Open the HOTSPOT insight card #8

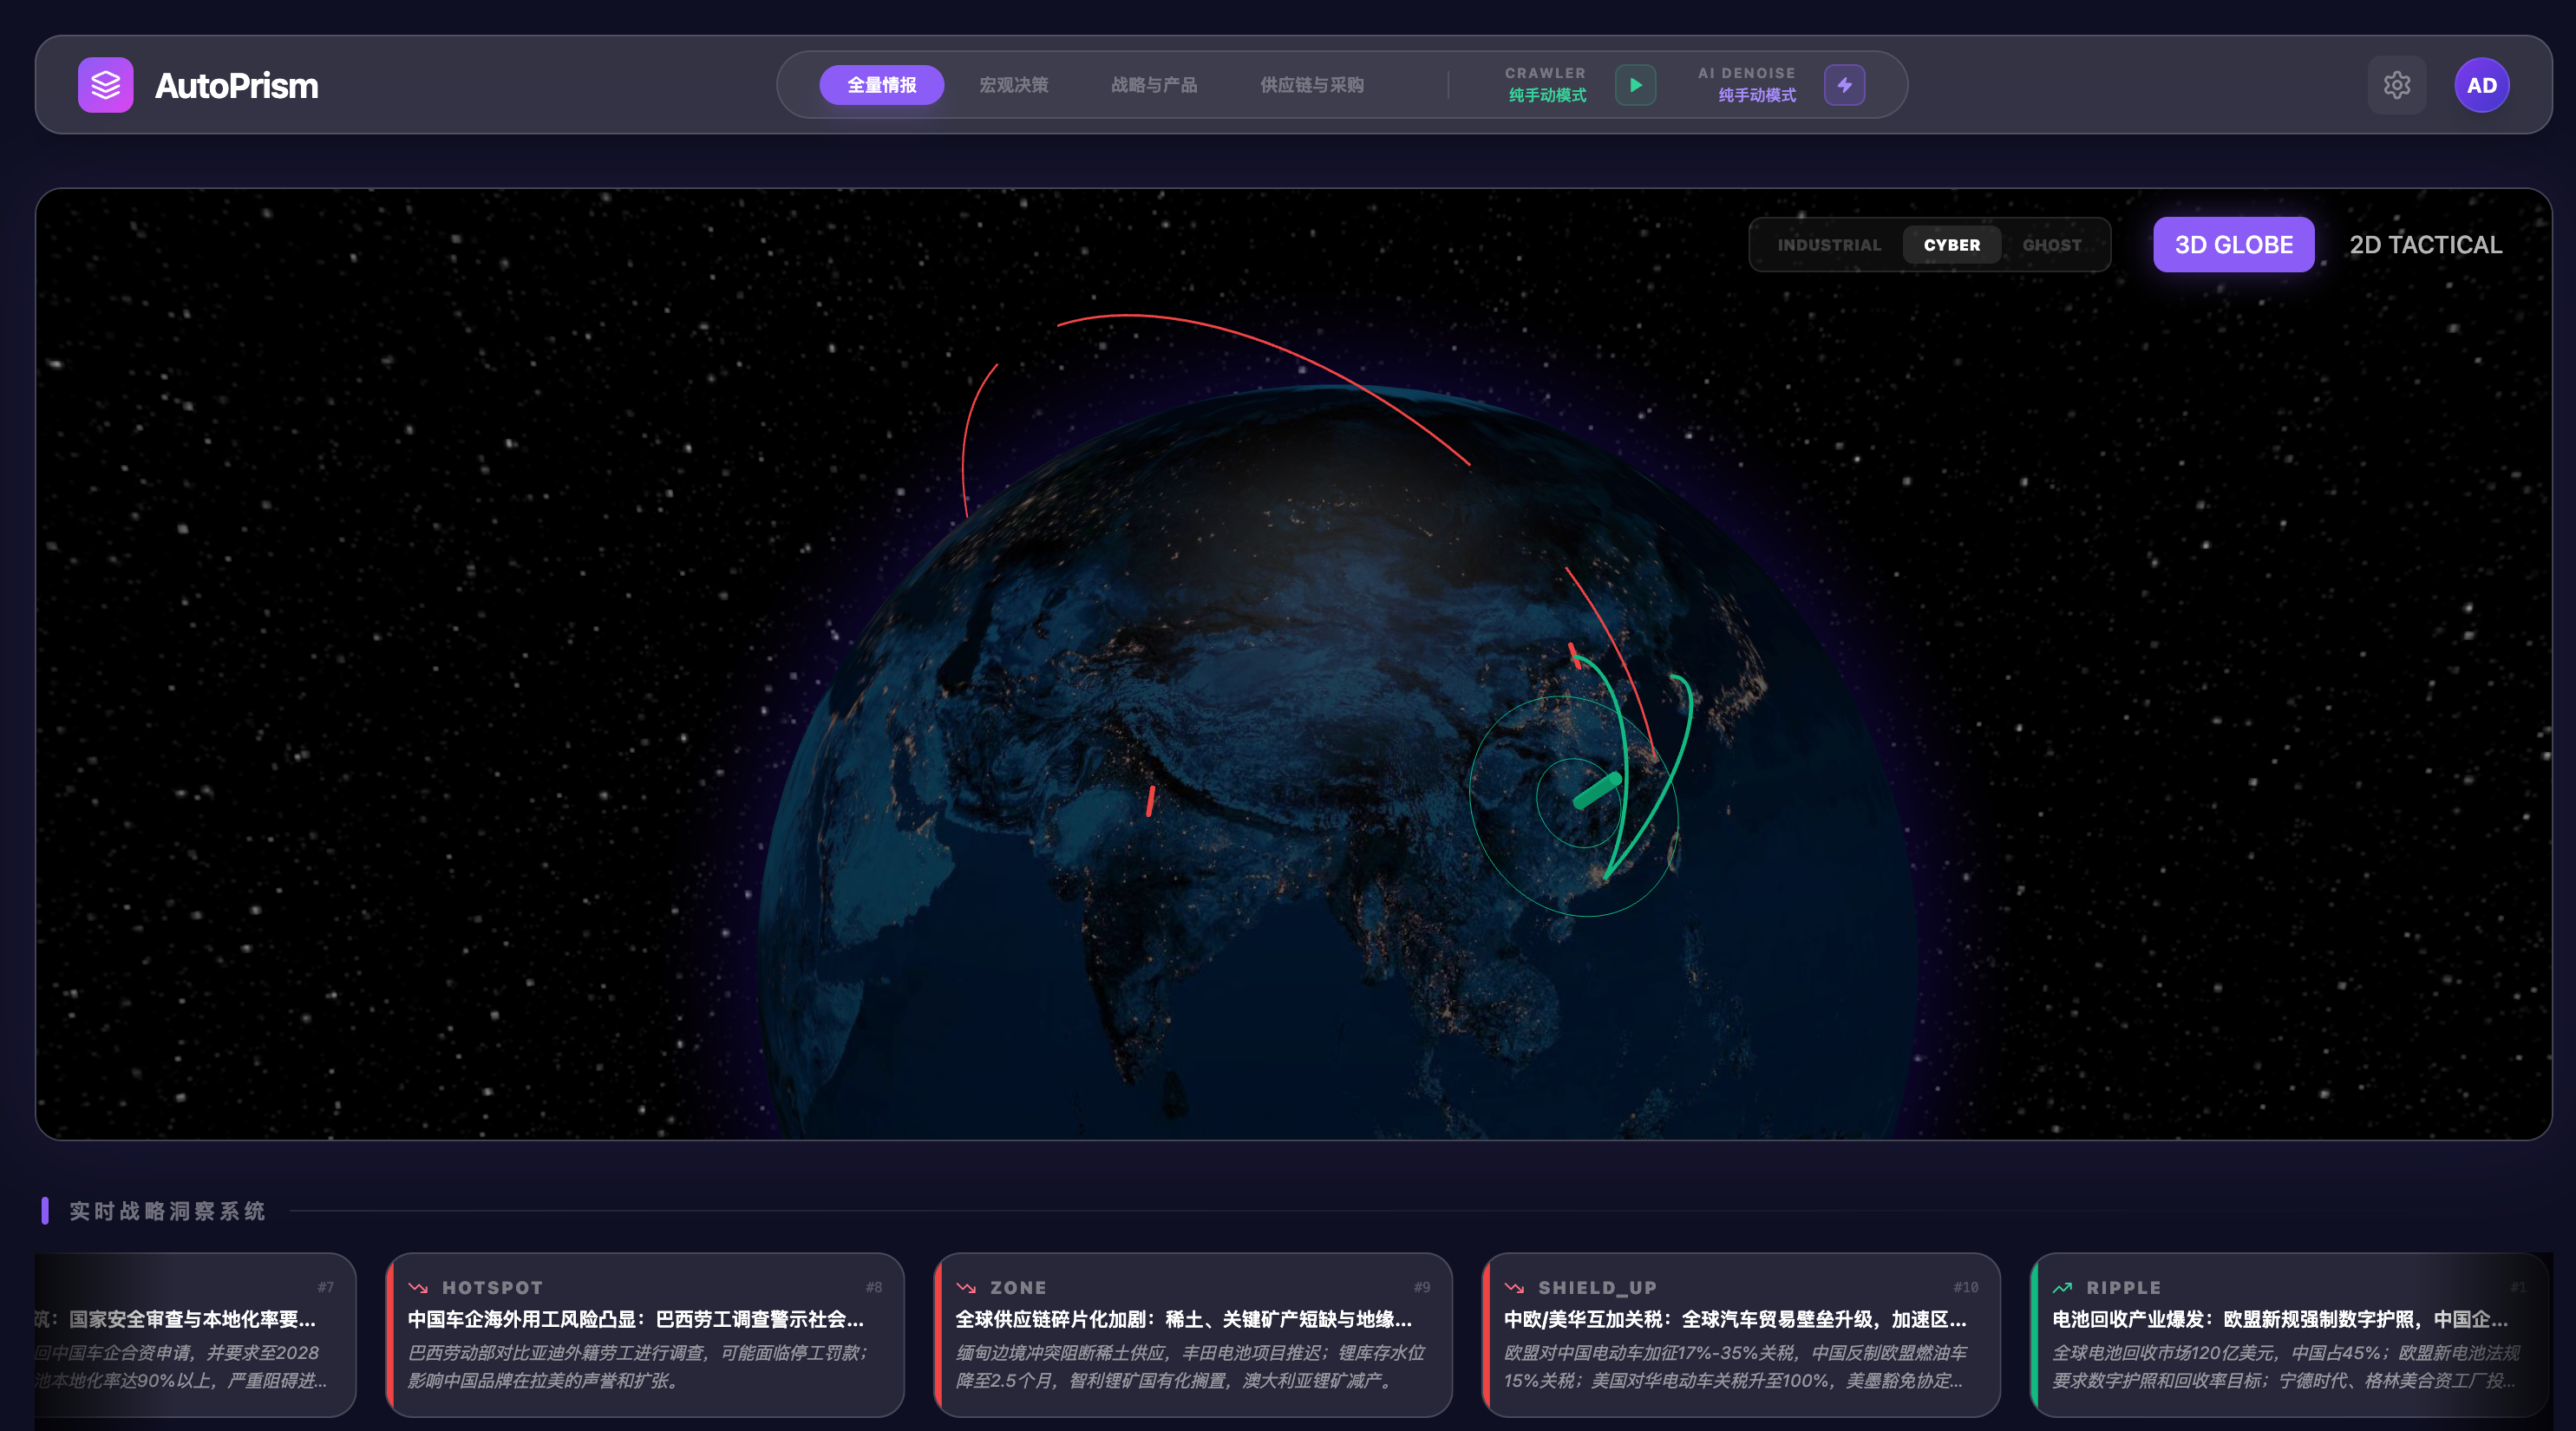644,1334
